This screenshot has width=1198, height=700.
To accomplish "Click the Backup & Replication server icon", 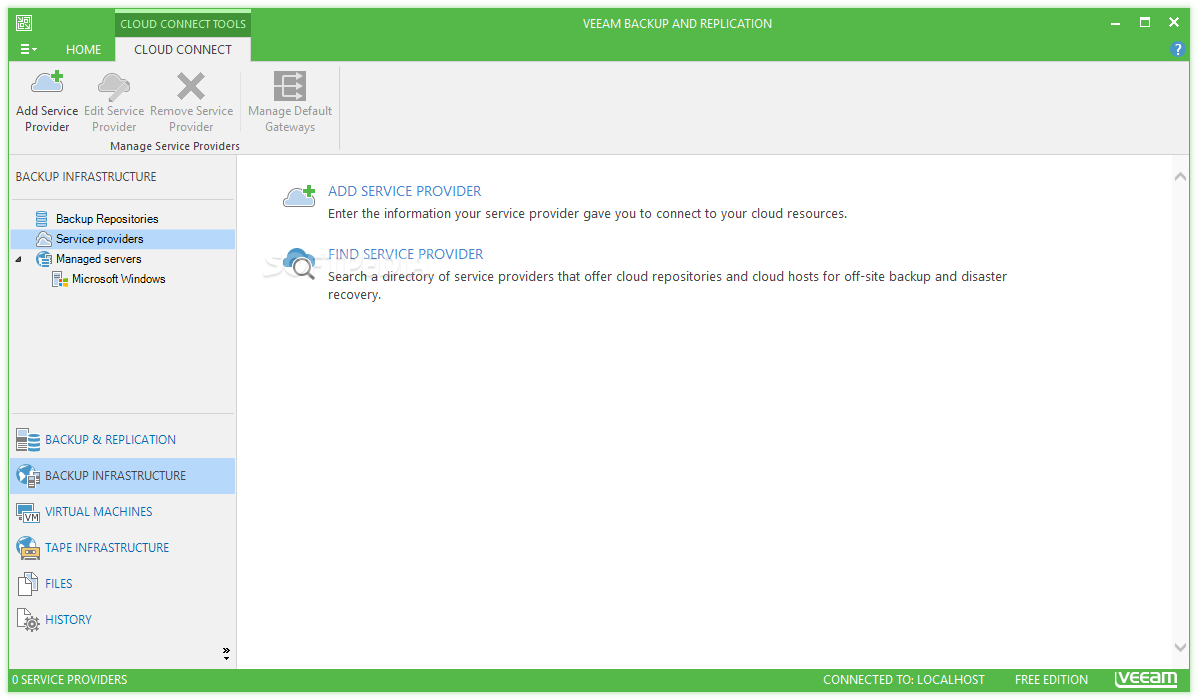I will point(28,440).
